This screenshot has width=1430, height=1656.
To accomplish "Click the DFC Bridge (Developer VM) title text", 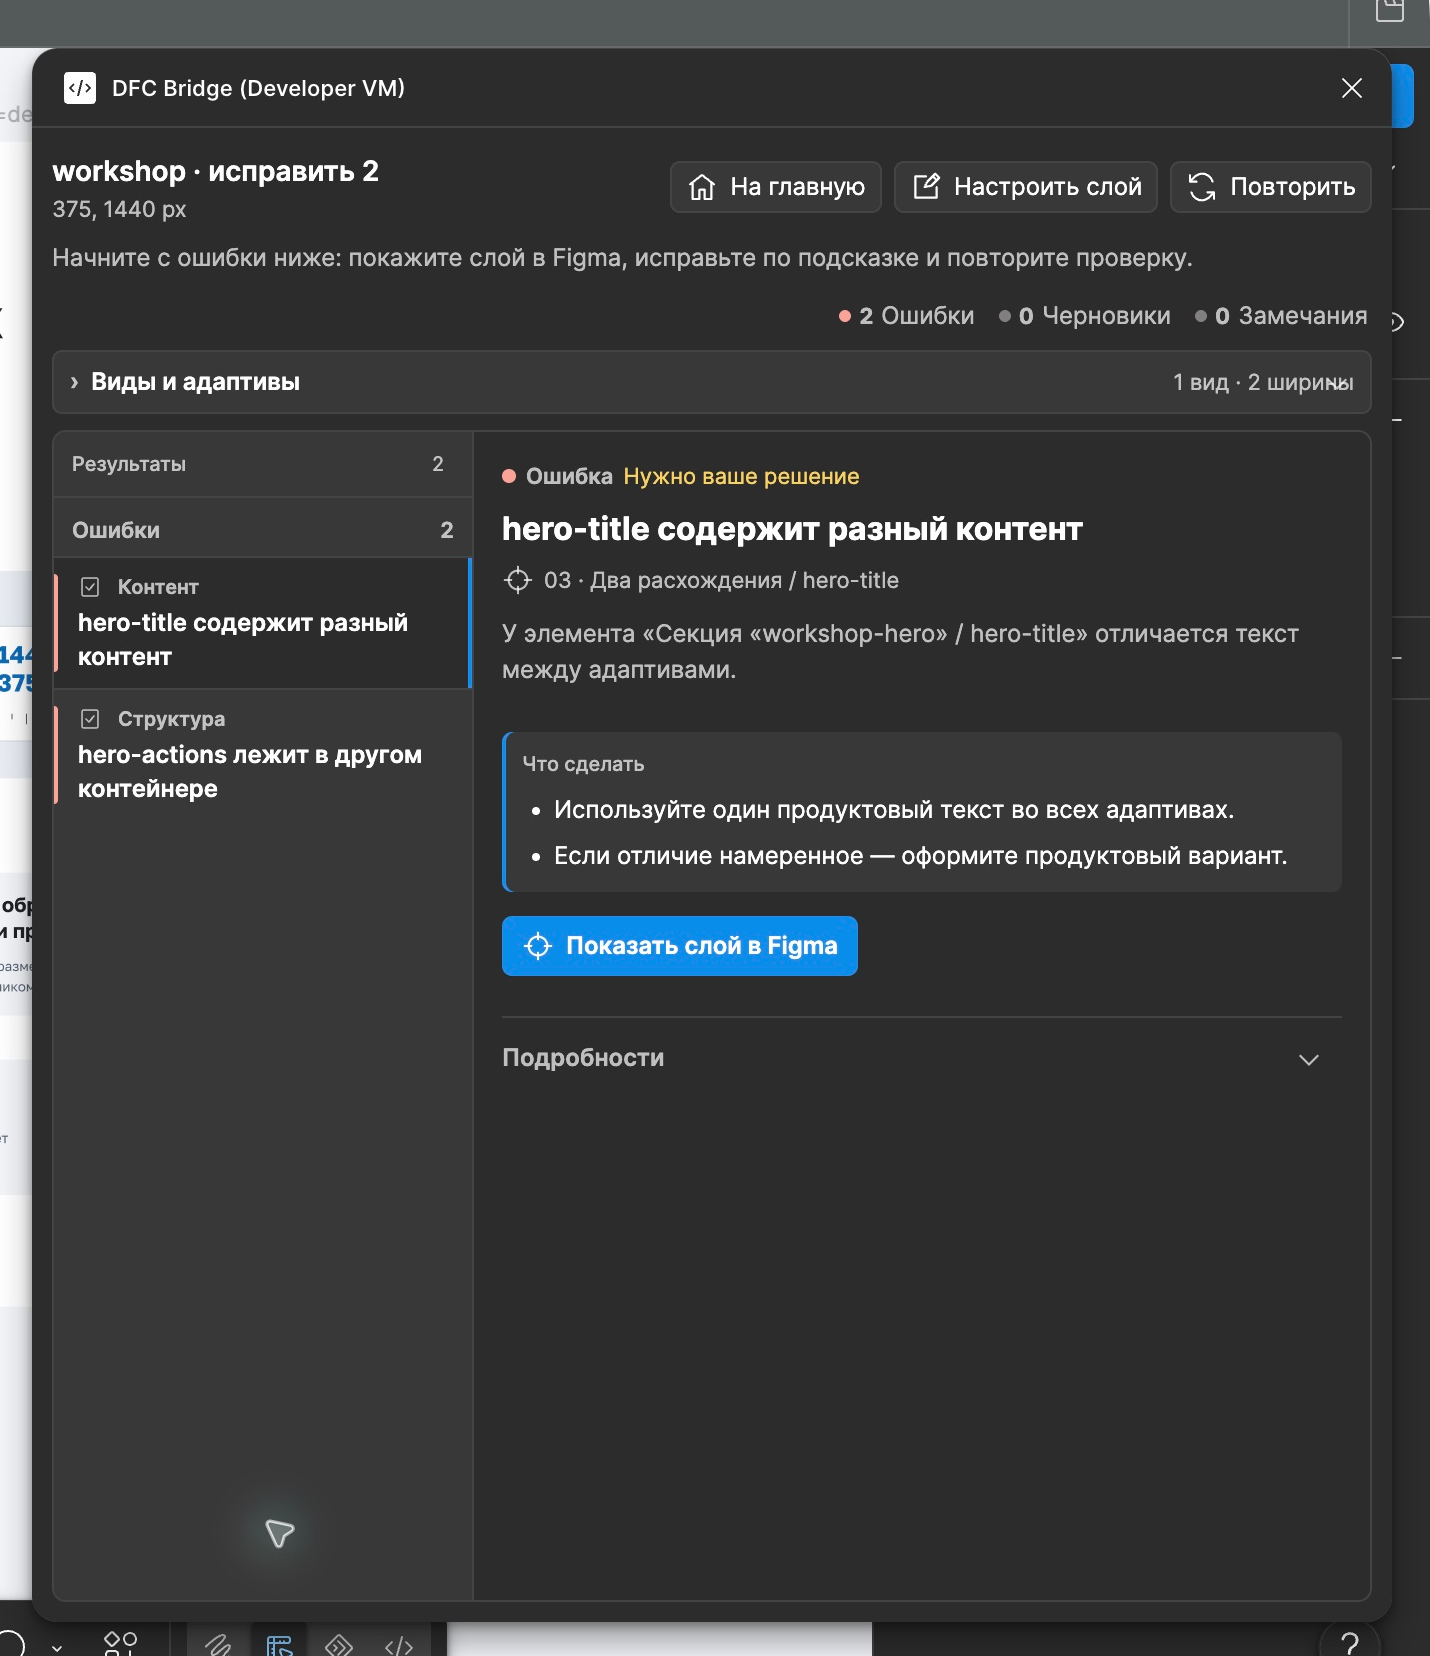I will click(258, 88).
